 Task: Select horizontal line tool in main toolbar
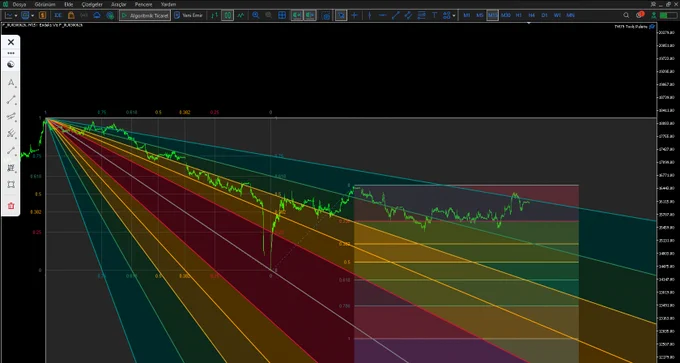pyautogui.click(x=382, y=15)
